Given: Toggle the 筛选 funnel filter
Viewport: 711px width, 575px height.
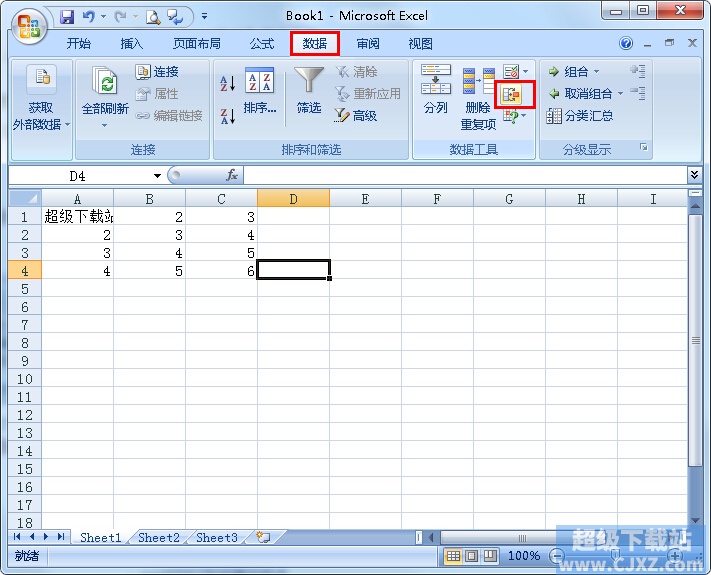Looking at the screenshot, I should click(309, 91).
